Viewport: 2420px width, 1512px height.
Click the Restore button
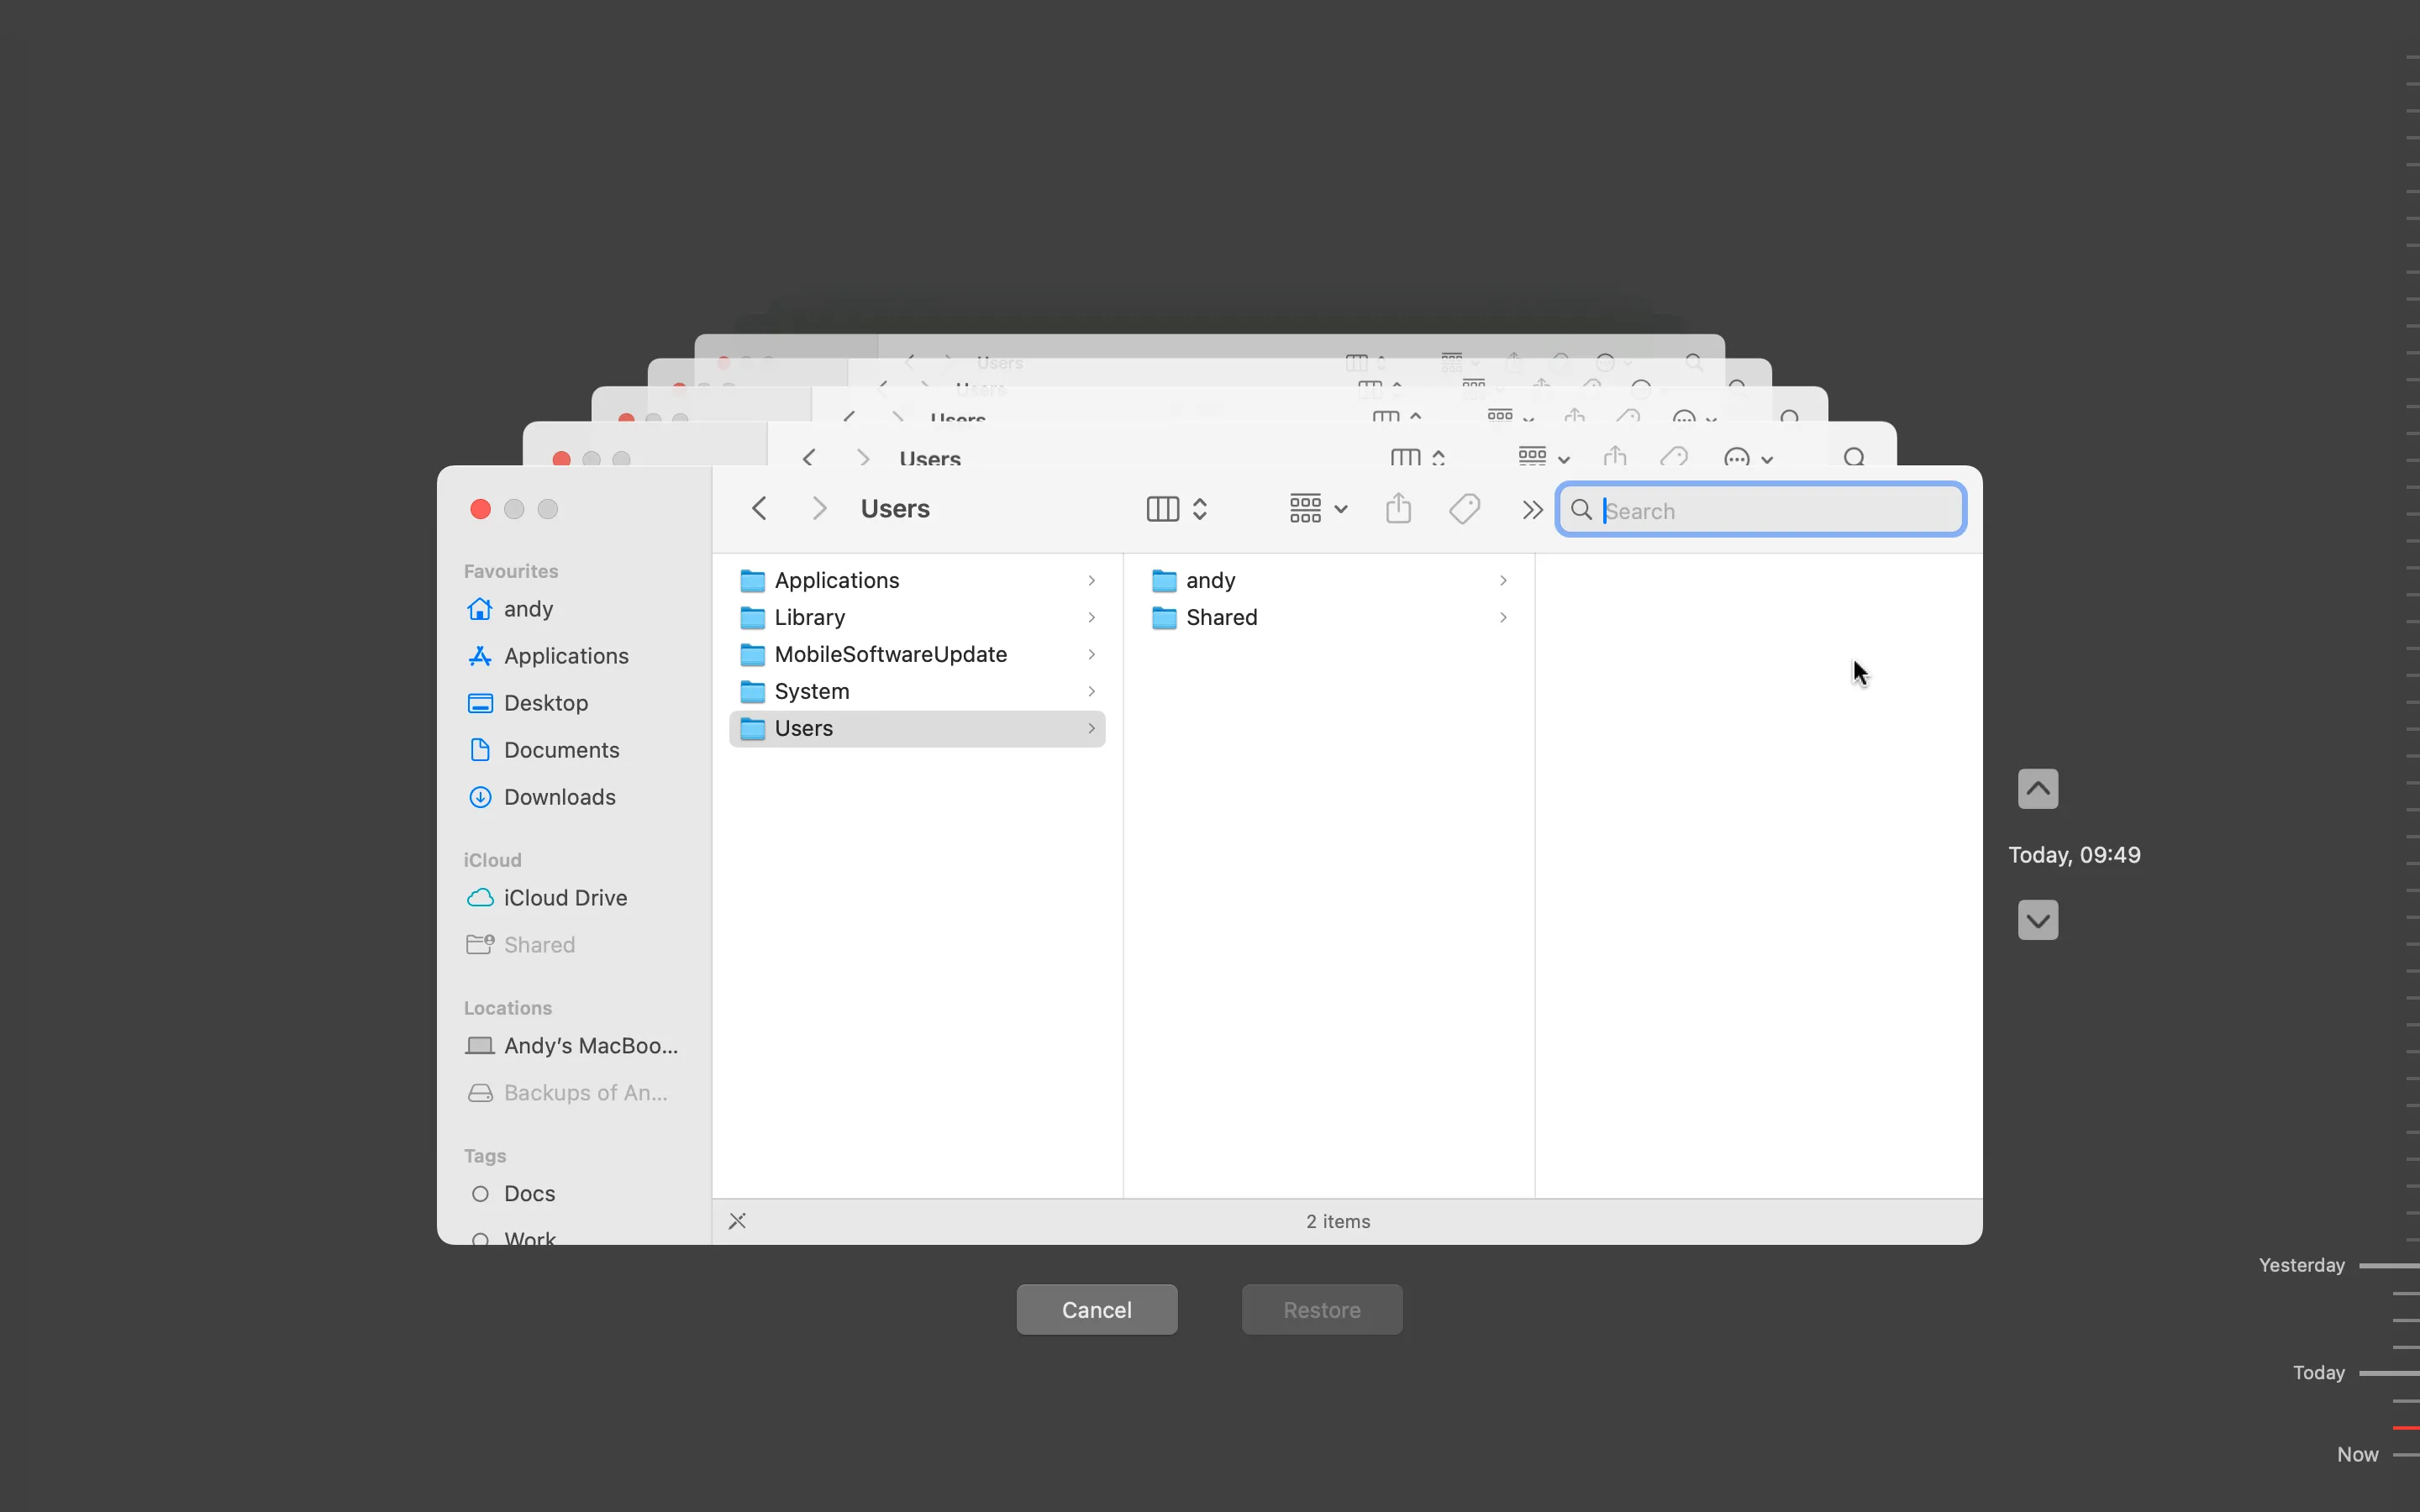coord(1321,1310)
